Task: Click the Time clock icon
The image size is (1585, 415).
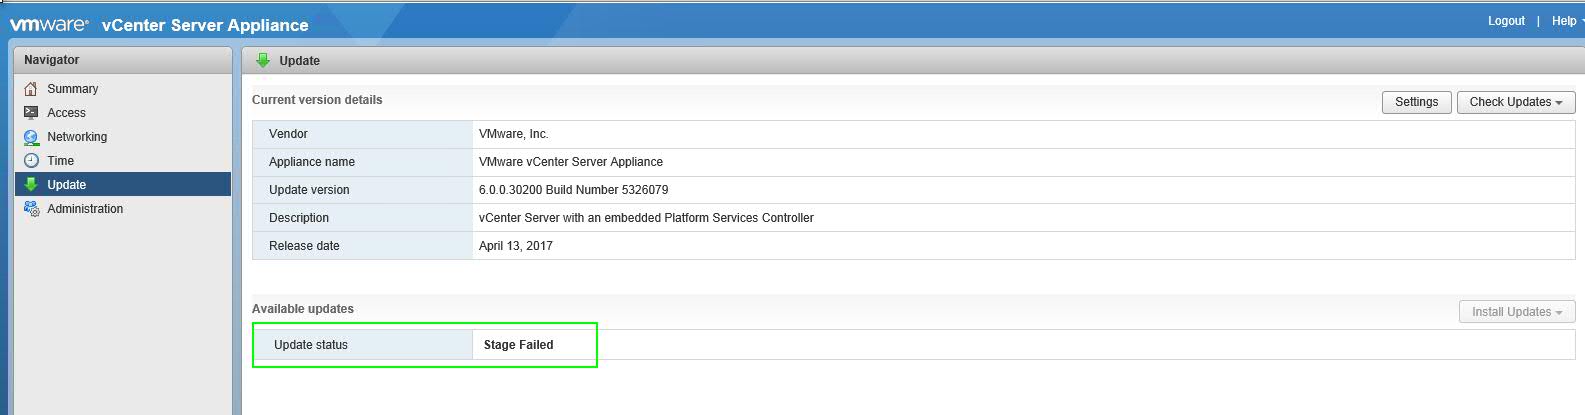Action: pos(31,161)
